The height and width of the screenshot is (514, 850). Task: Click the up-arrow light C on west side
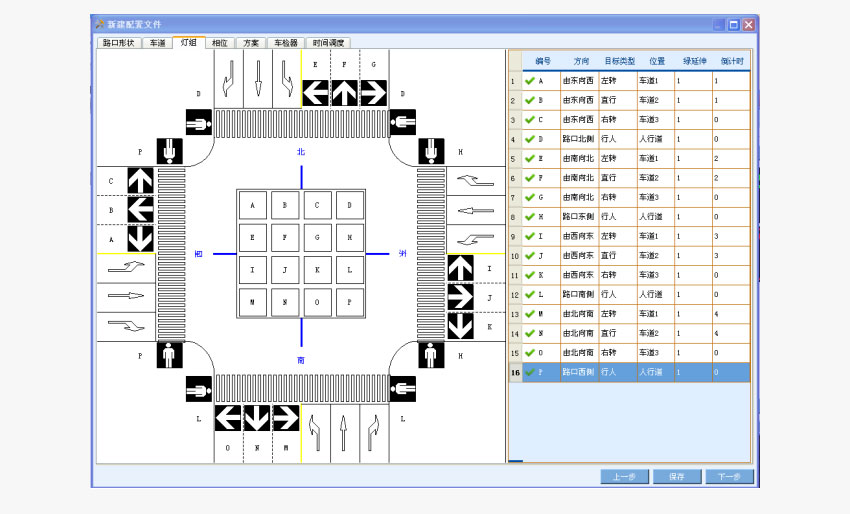pyautogui.click(x=140, y=181)
